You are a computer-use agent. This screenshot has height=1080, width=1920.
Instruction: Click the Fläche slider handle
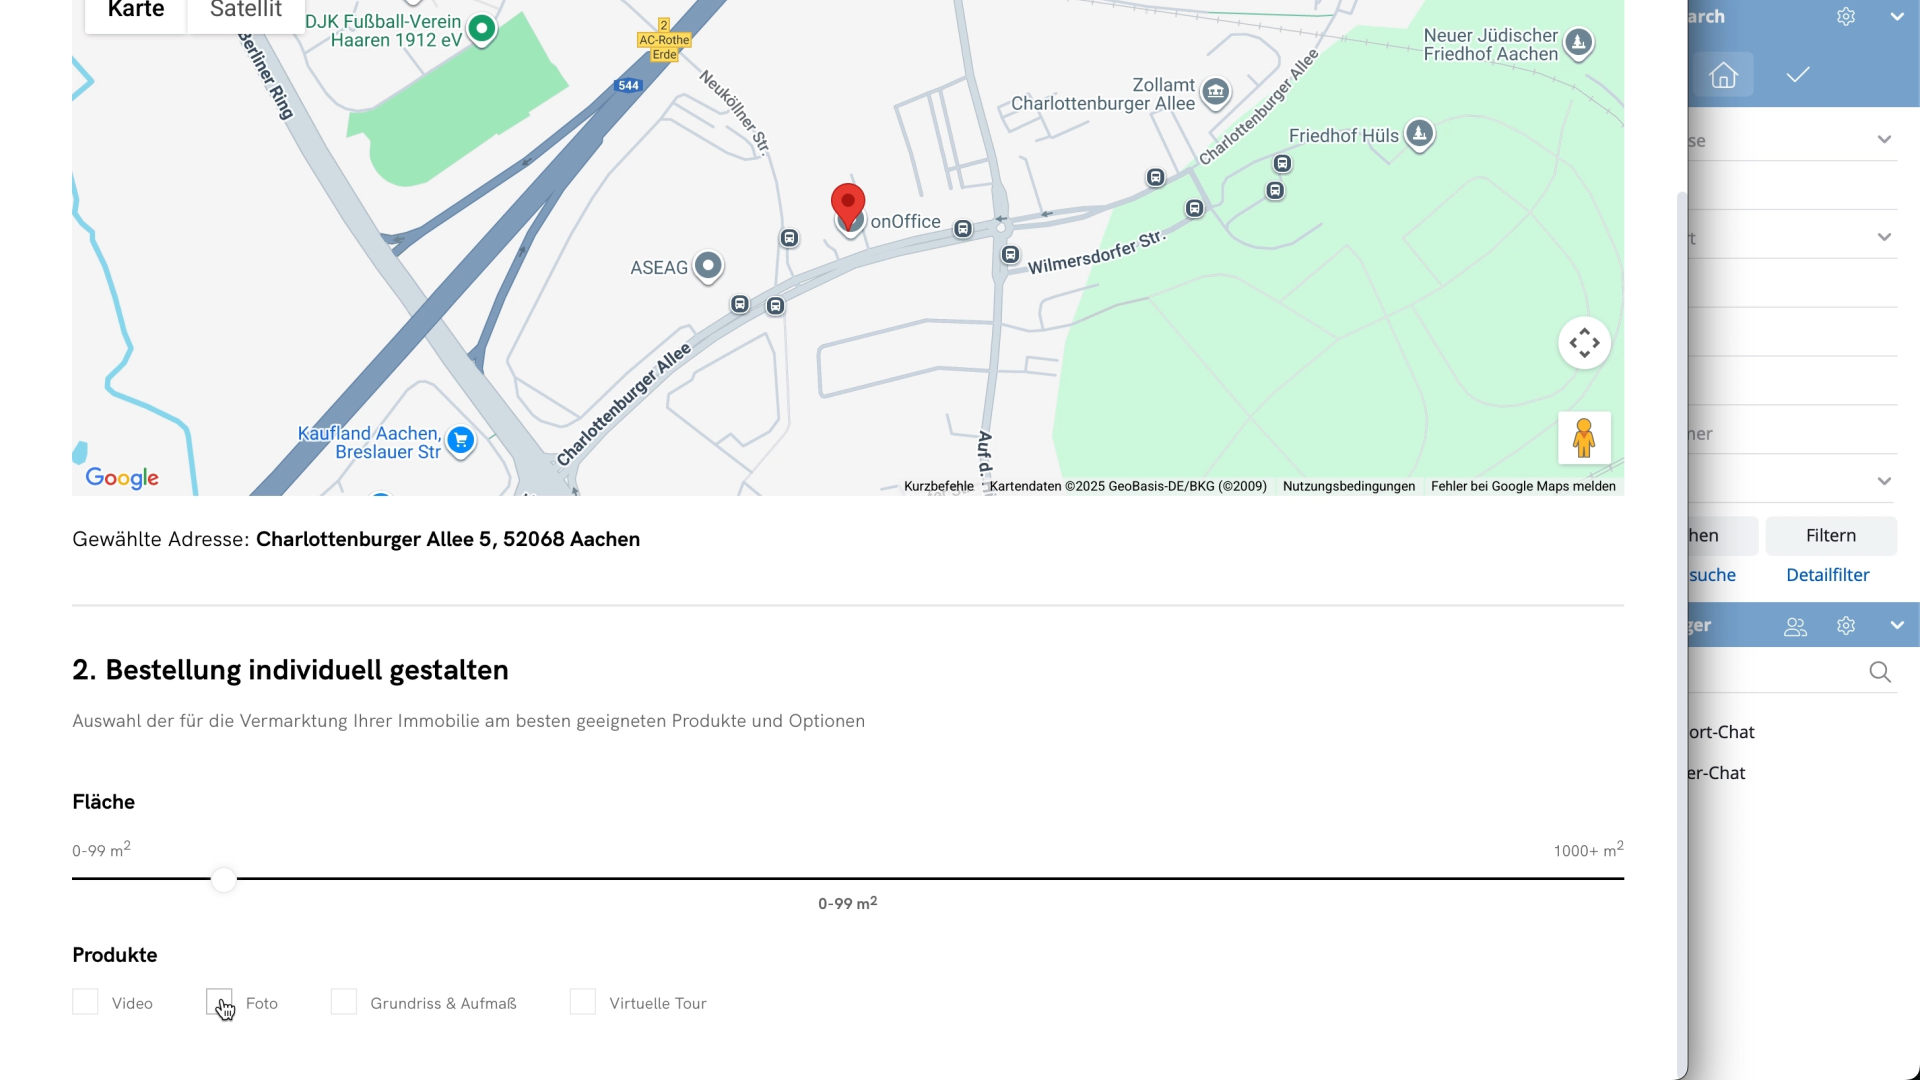tap(224, 879)
